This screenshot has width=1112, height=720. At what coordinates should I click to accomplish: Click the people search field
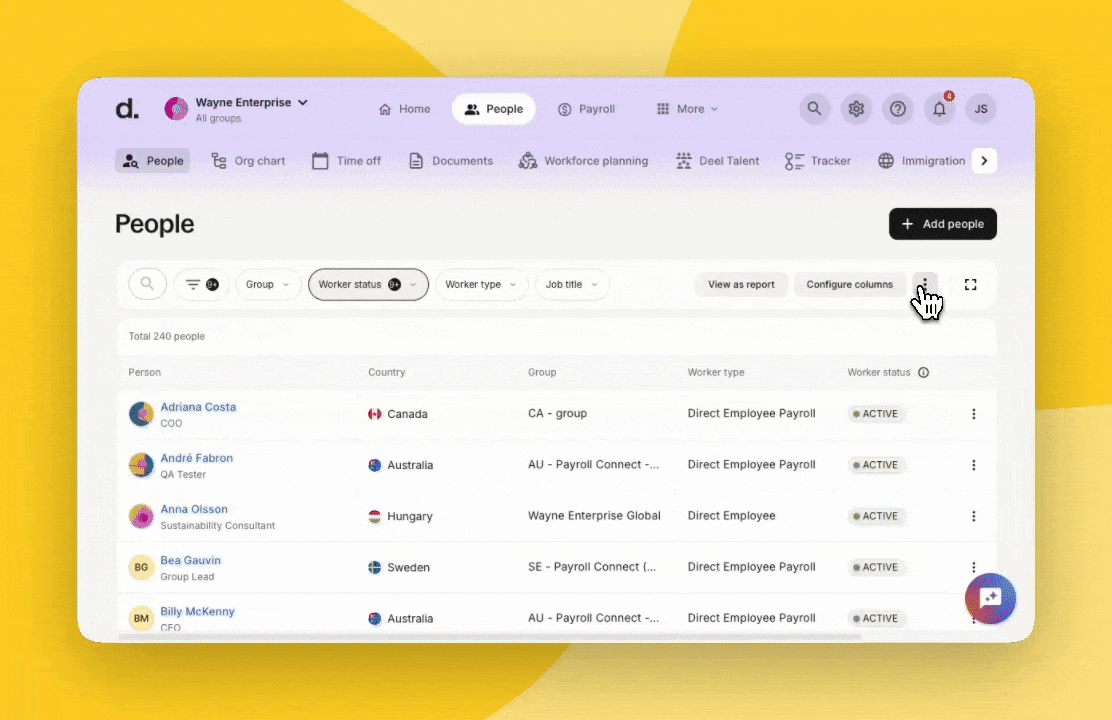(147, 285)
